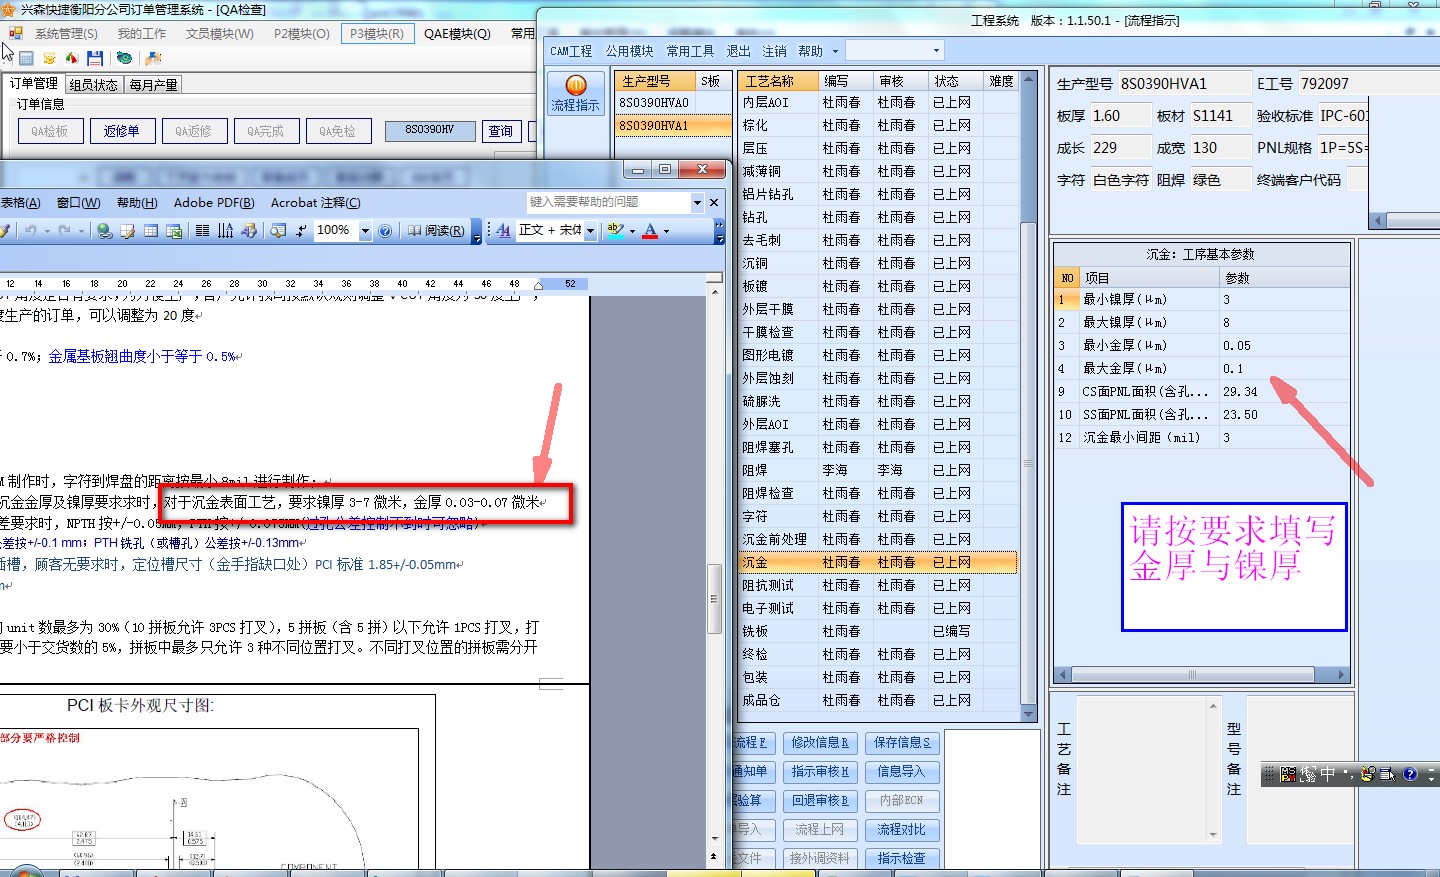This screenshot has height=877, width=1440.
Task: Expand help question box dropdown arrow
Action: tap(697, 202)
